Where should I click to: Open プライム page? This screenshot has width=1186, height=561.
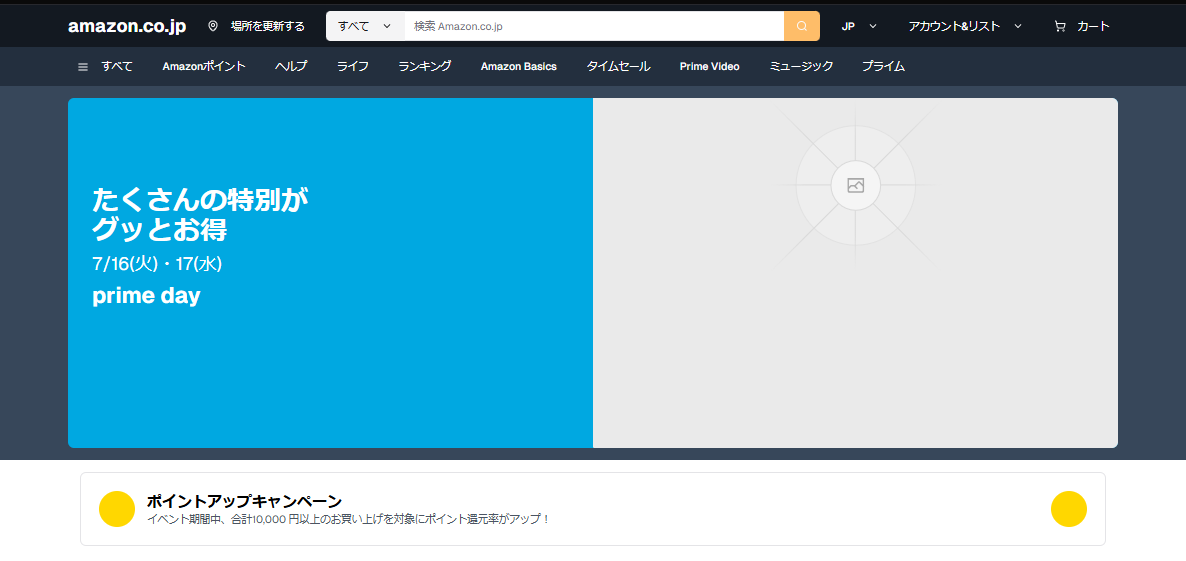point(883,67)
